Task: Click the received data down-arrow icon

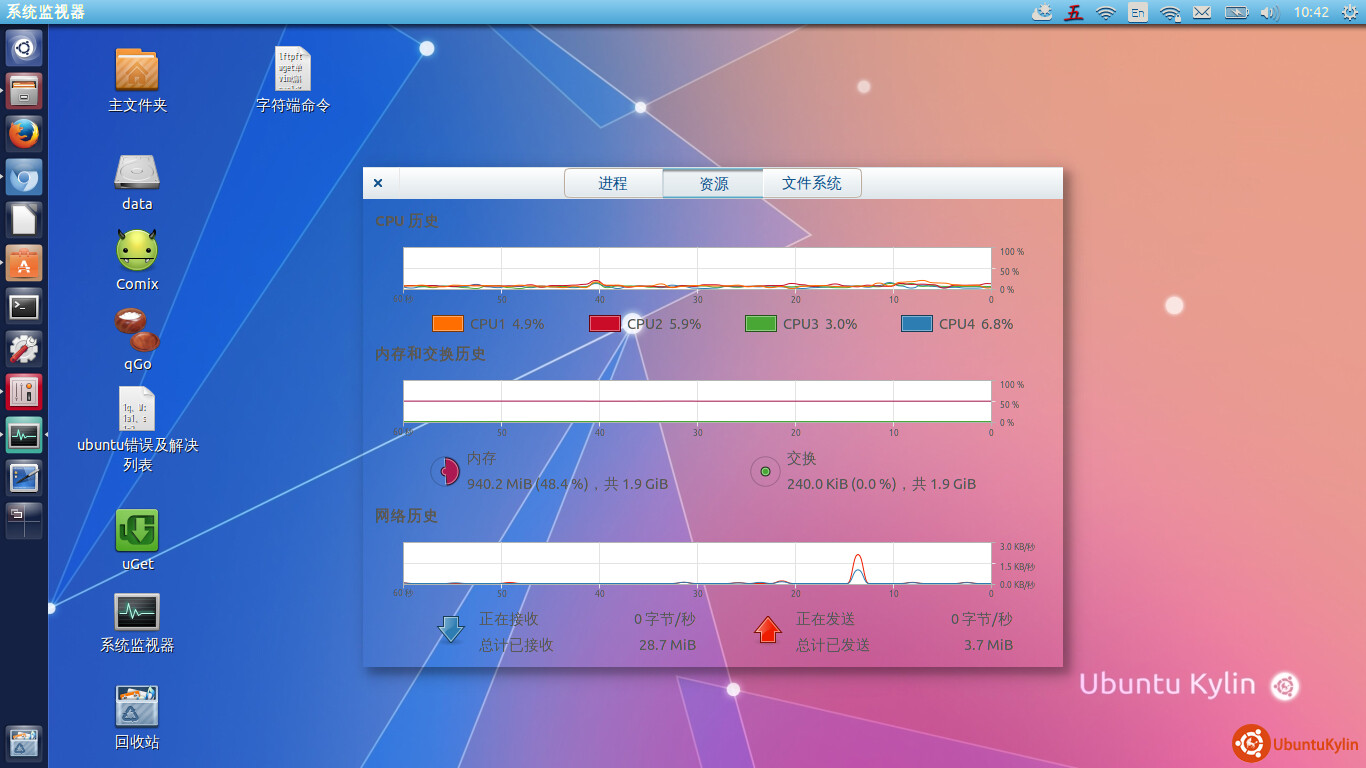Action: (451, 630)
